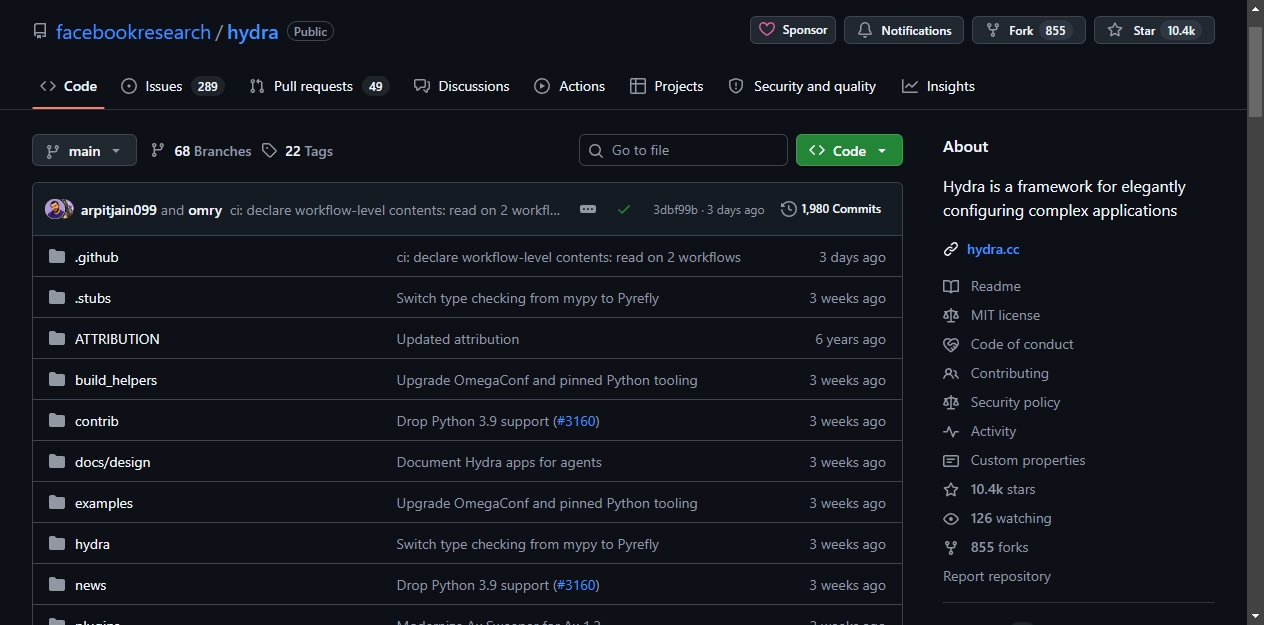Click the page vertical scrollbar thumb

1256,70
